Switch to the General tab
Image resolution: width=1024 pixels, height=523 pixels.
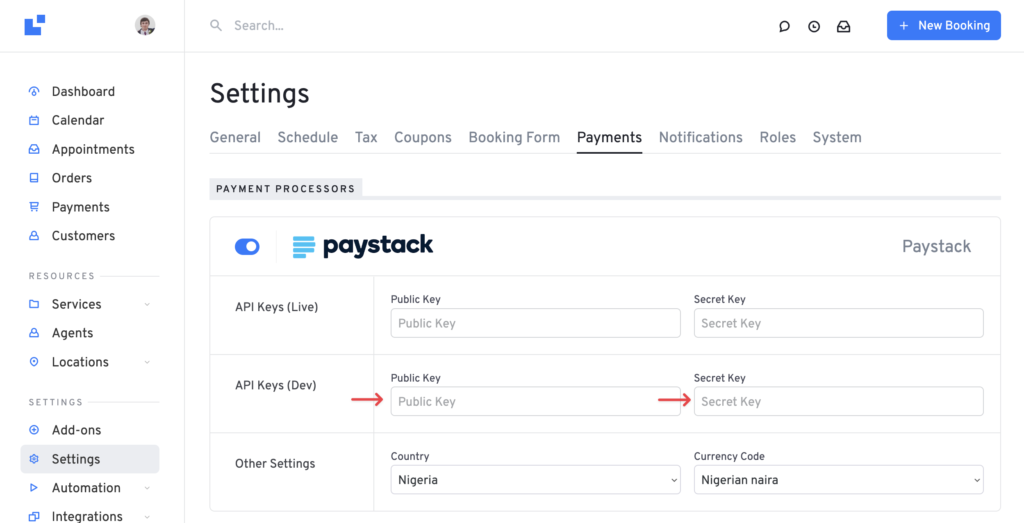[235, 138]
